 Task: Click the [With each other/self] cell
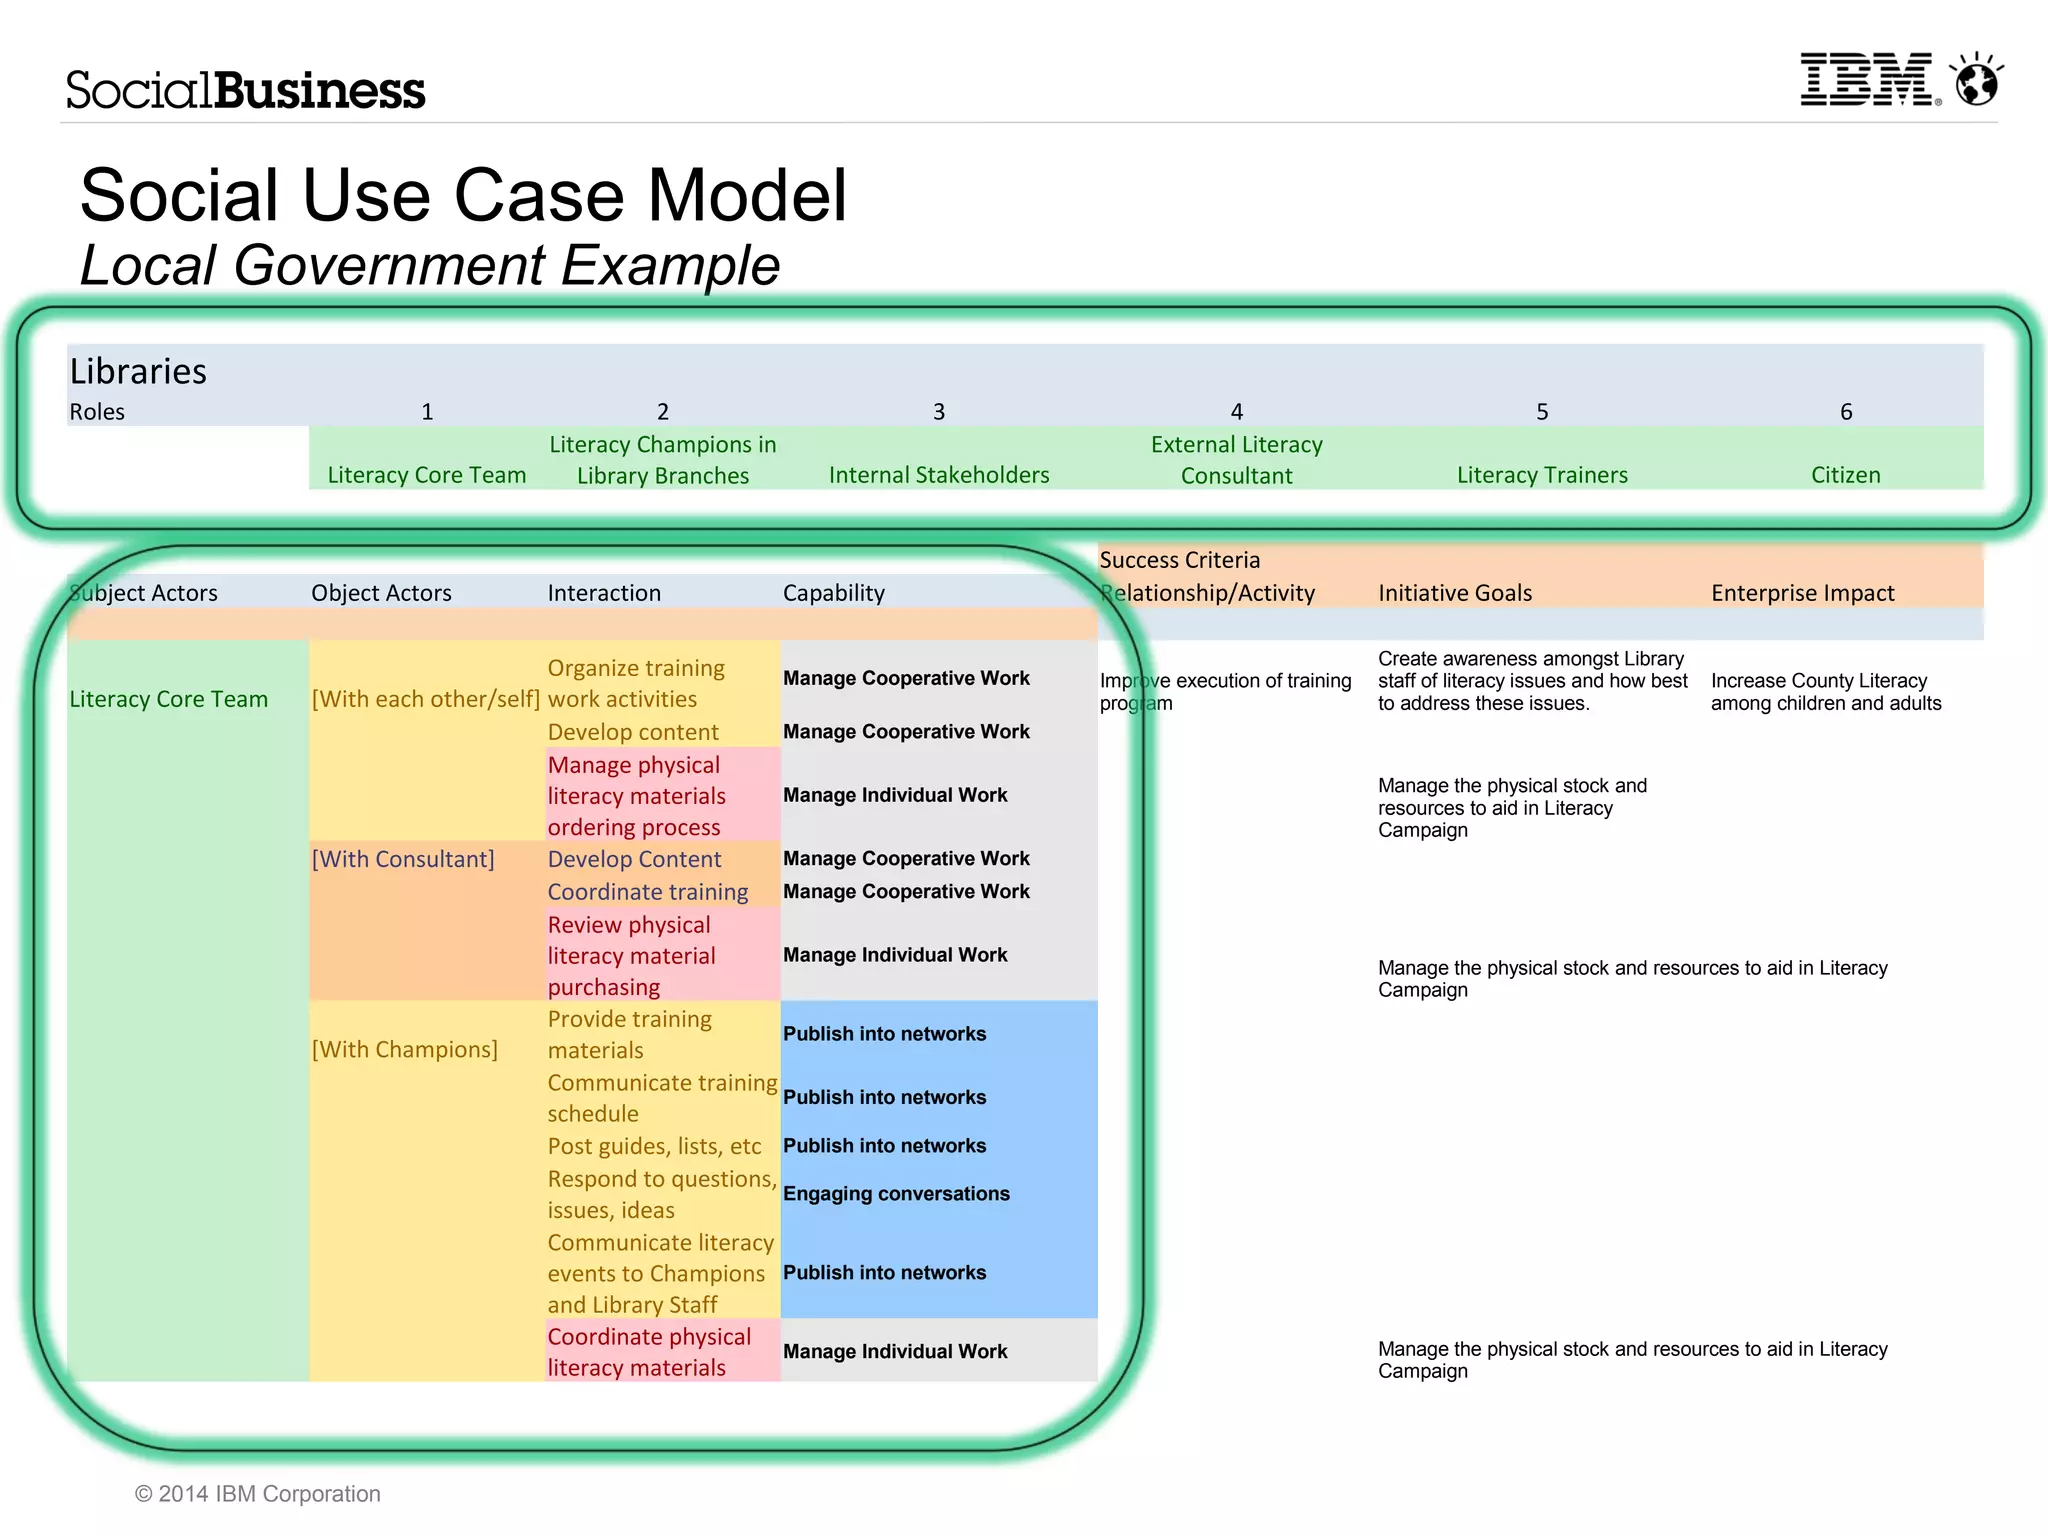426,699
